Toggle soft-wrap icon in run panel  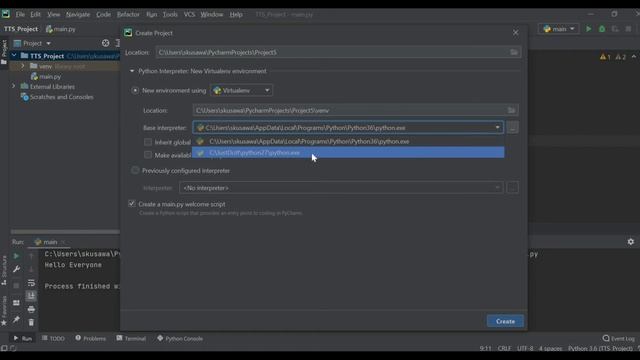click(x=31, y=282)
